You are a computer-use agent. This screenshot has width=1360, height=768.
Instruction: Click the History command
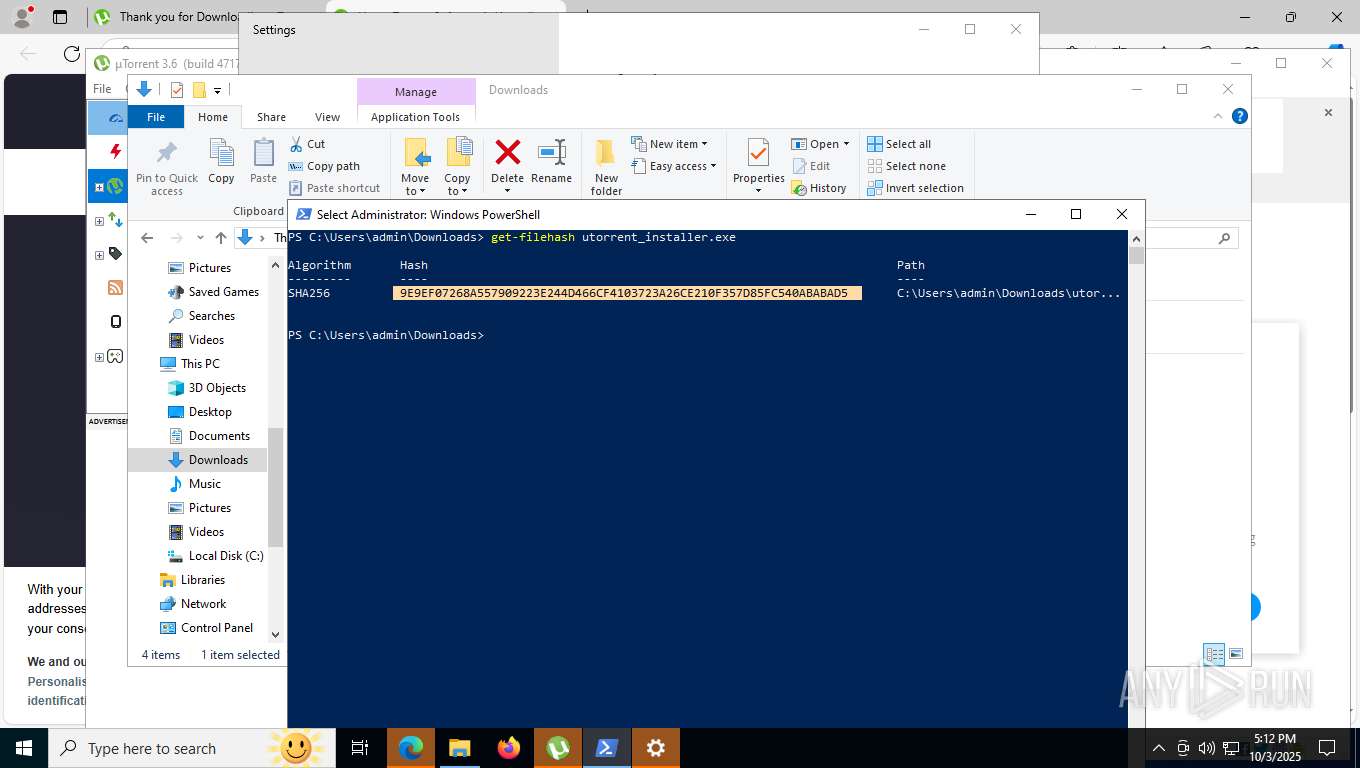point(819,188)
